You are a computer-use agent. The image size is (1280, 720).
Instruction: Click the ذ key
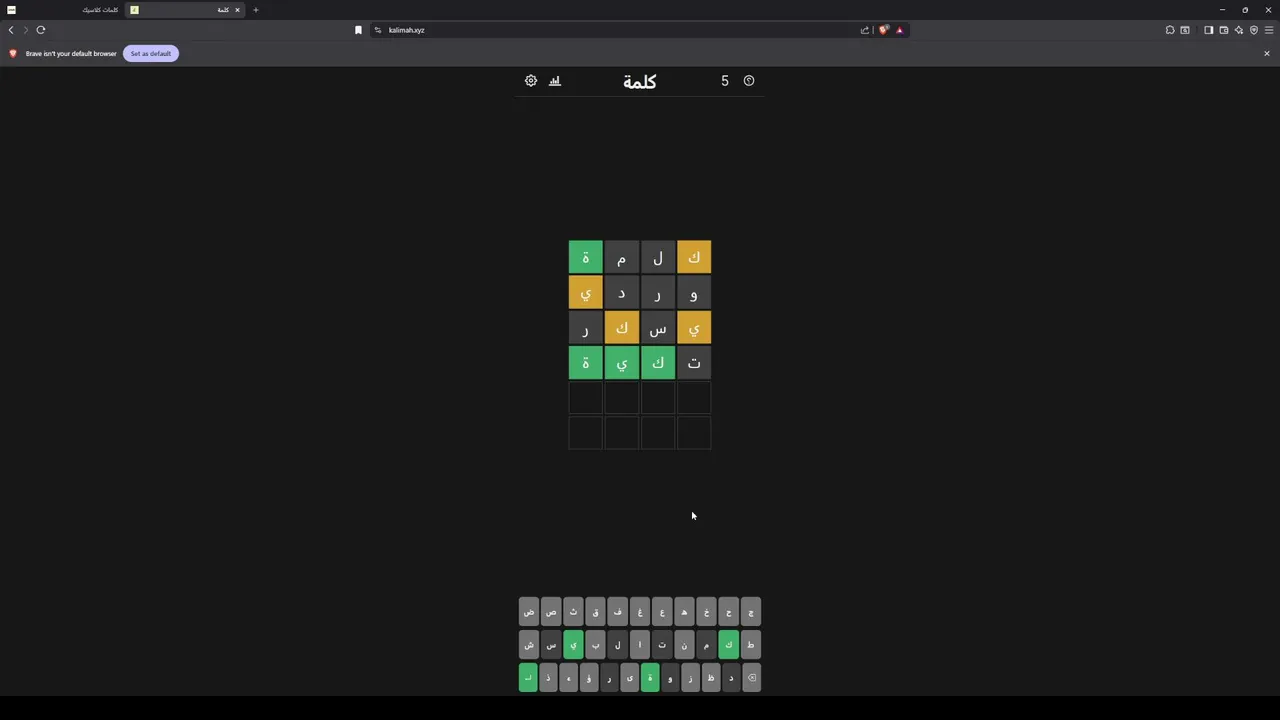pyautogui.click(x=548, y=678)
